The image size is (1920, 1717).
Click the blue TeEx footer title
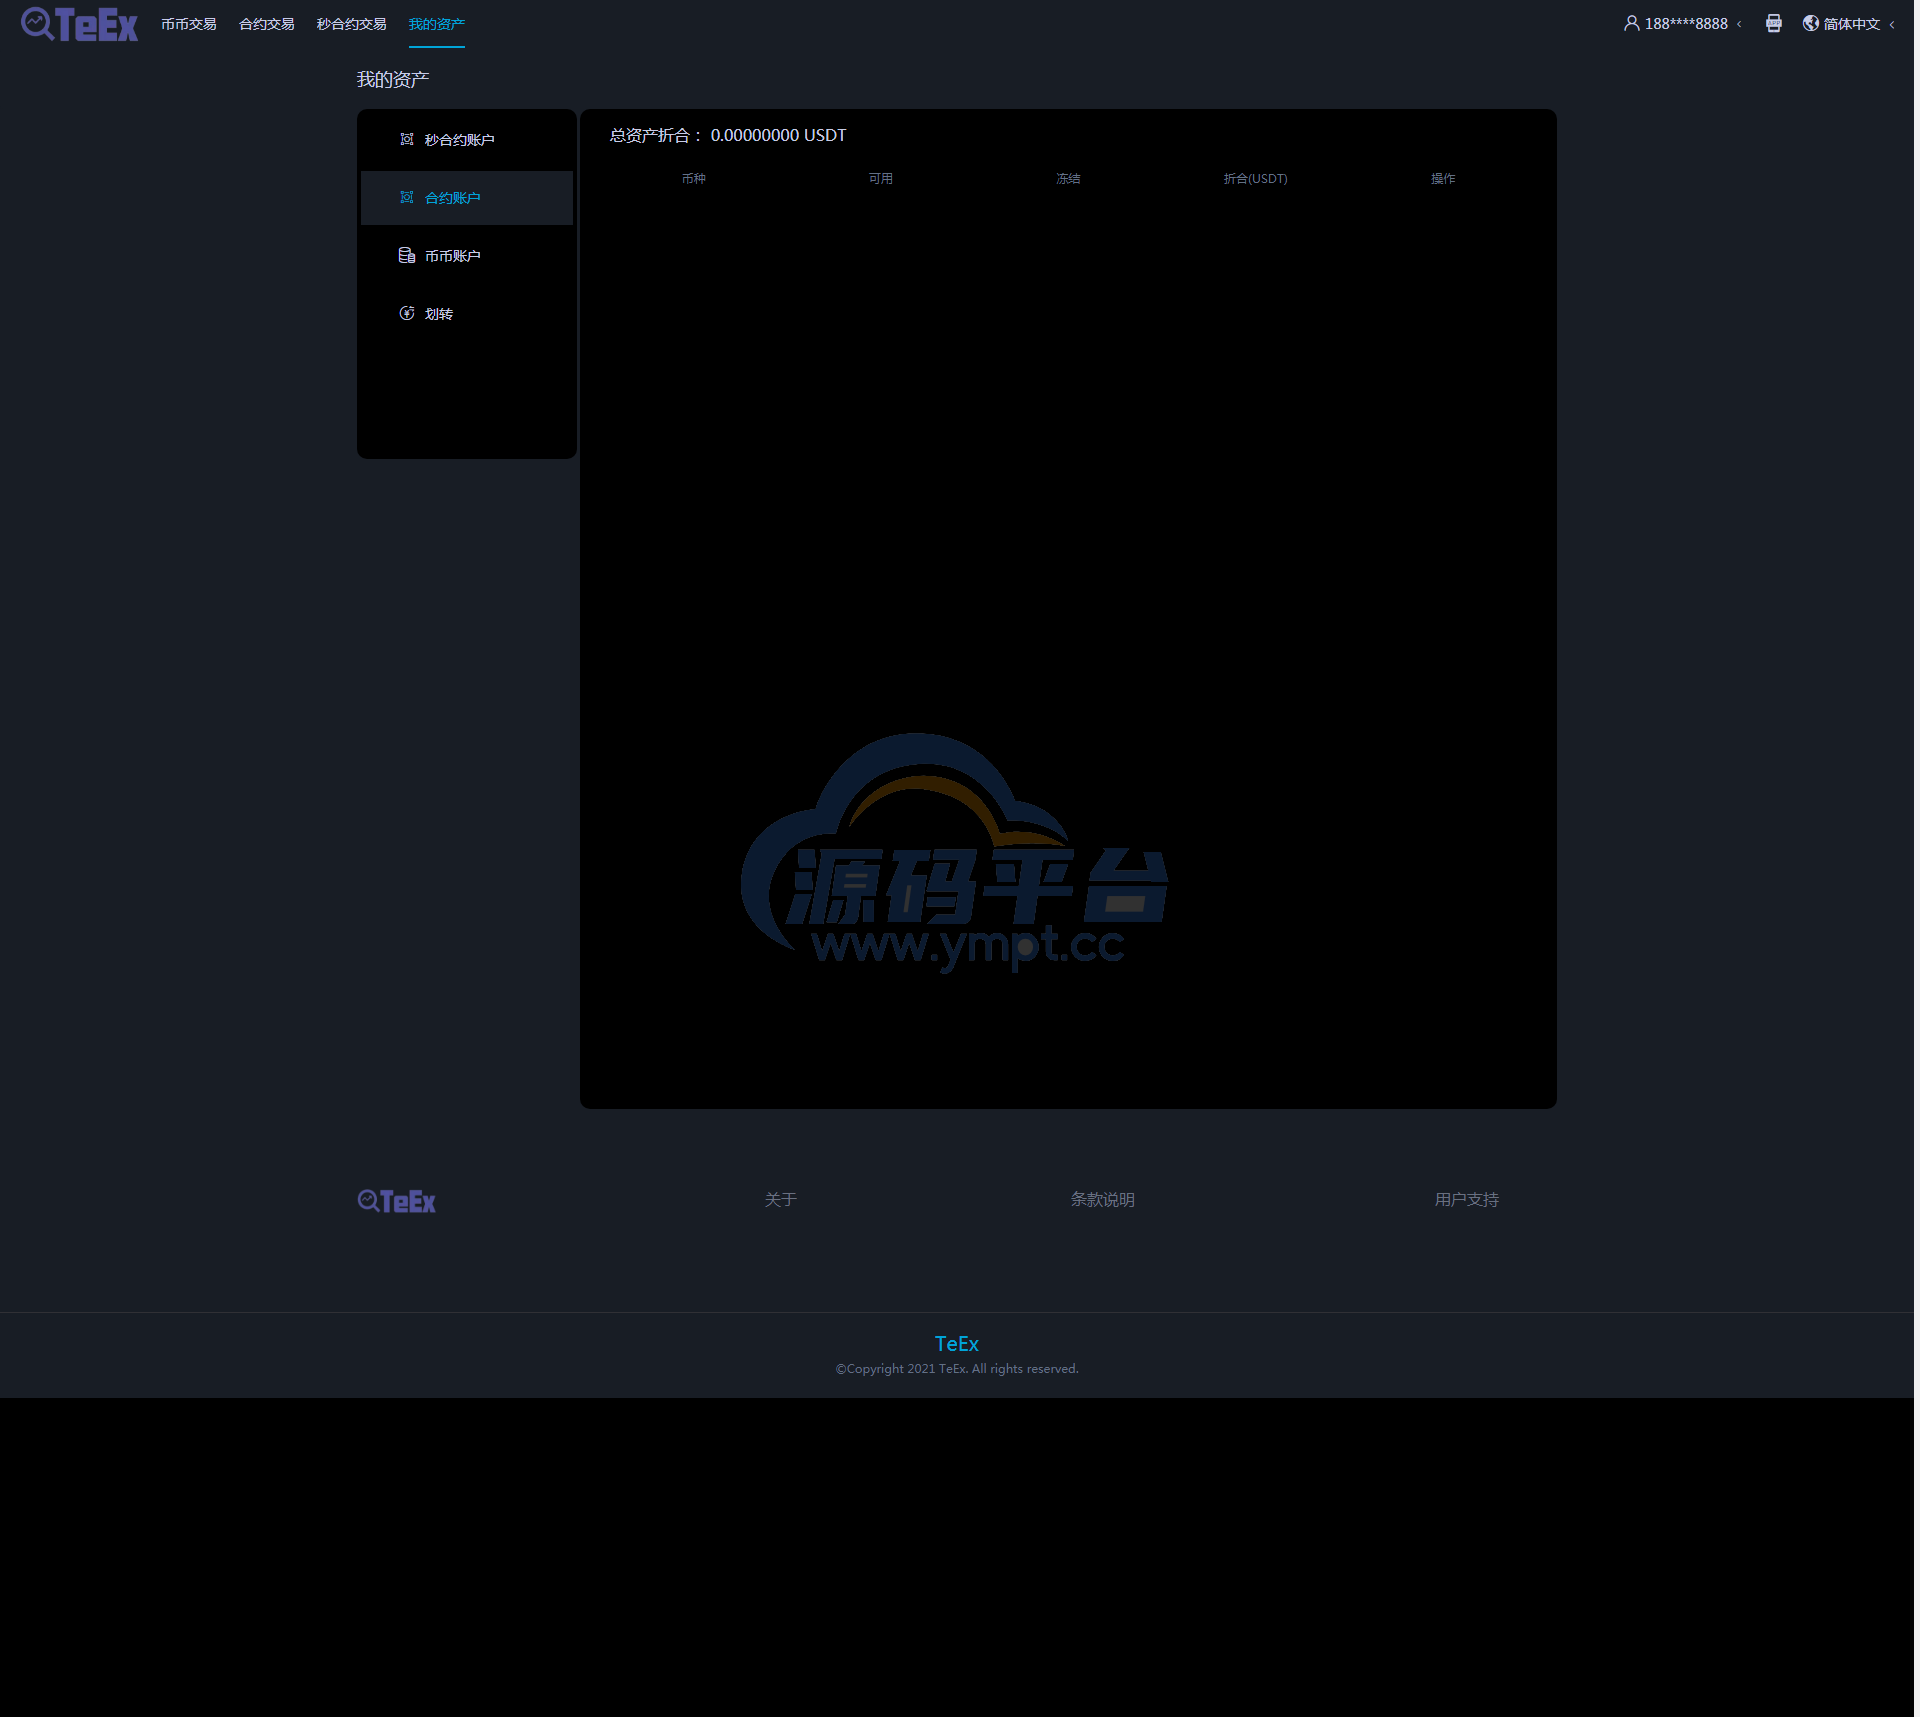pyautogui.click(x=957, y=1344)
